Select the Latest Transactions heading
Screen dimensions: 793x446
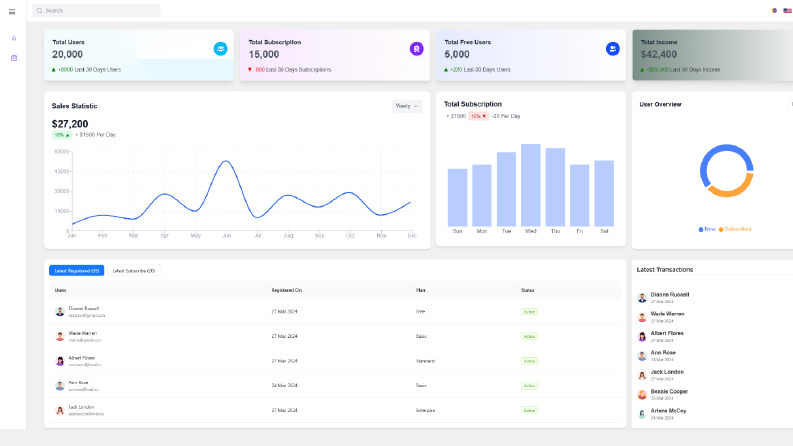click(x=665, y=270)
